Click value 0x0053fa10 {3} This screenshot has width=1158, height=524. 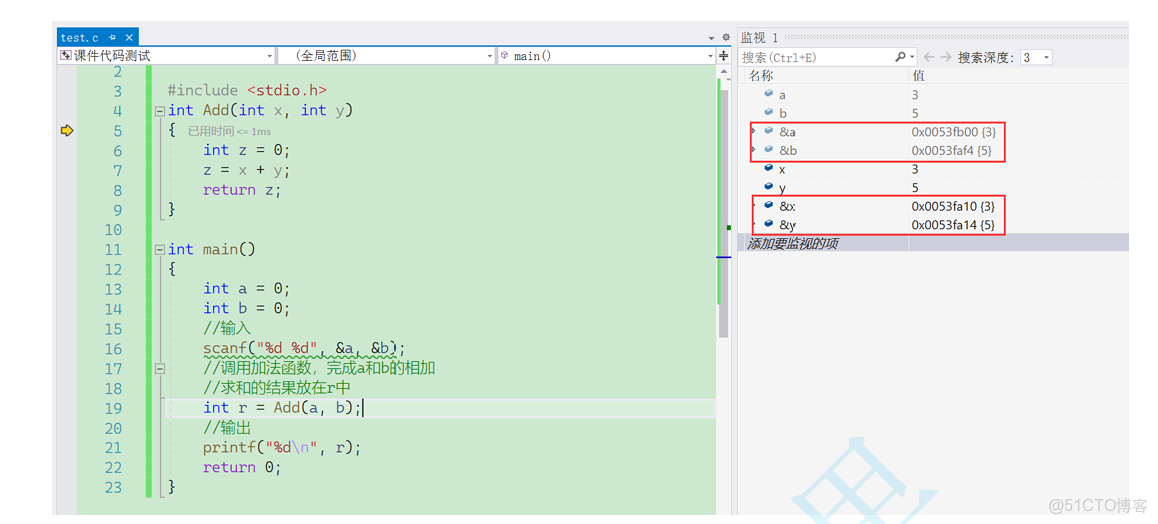coord(955,206)
